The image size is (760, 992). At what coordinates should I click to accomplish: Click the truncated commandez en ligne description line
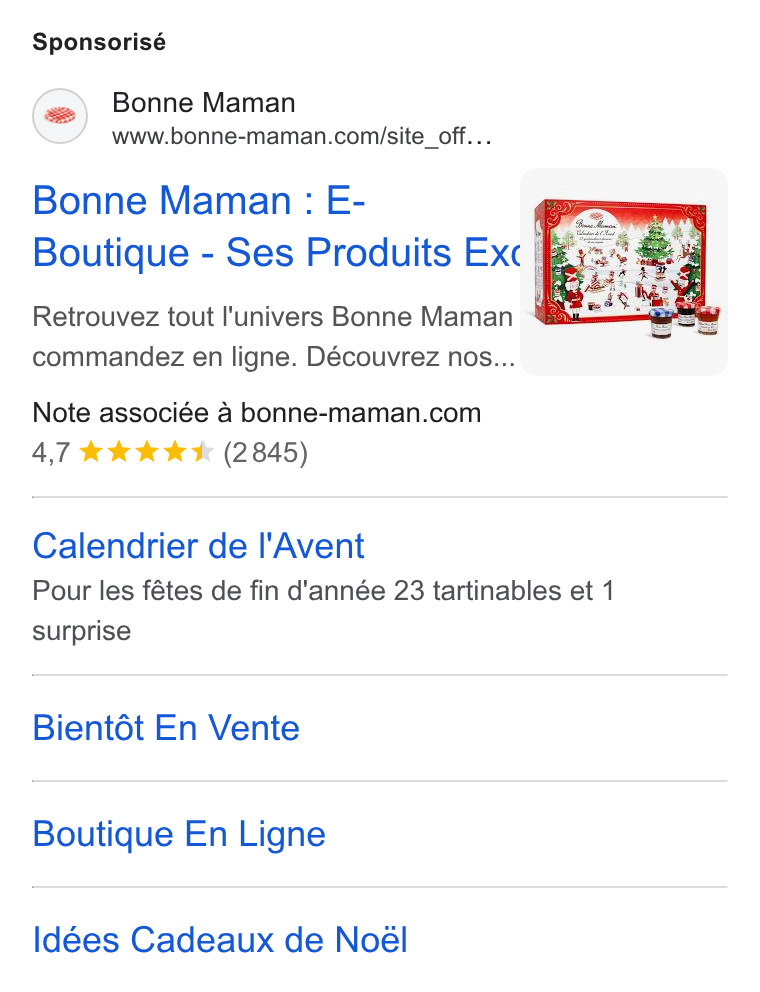coord(274,357)
